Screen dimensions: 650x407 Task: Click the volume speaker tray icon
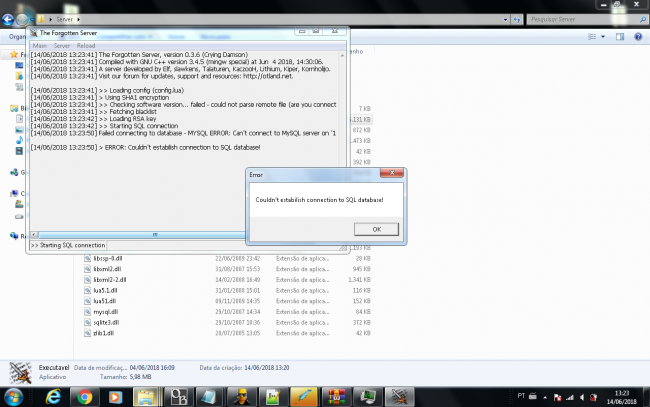[582, 397]
